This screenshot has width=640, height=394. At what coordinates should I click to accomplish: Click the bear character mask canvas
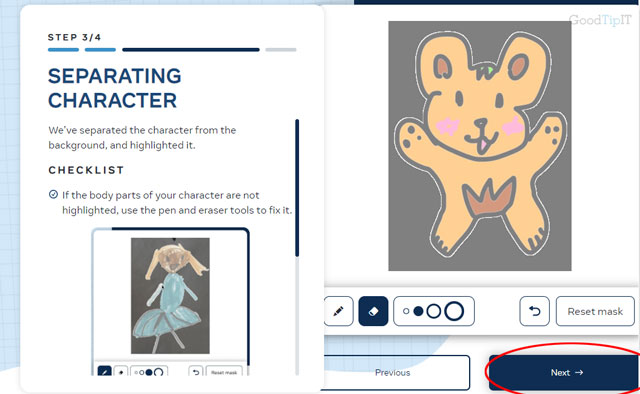480,146
